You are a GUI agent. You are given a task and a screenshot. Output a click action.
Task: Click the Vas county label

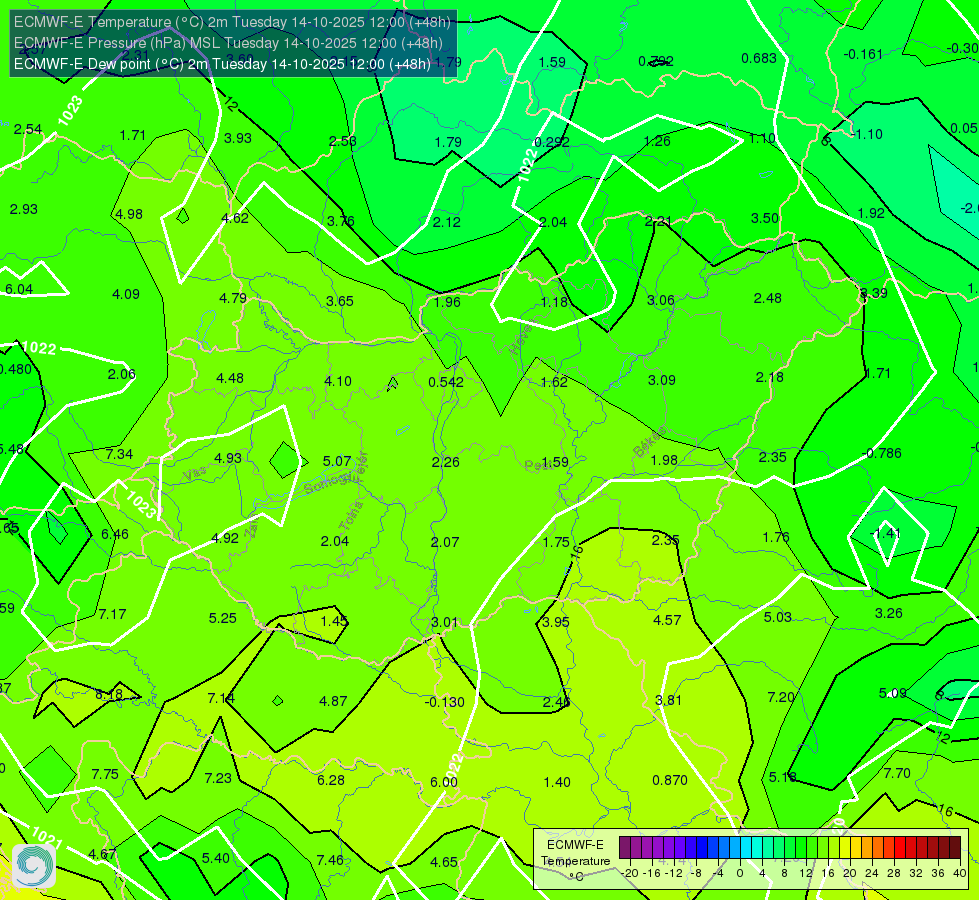(x=195, y=475)
